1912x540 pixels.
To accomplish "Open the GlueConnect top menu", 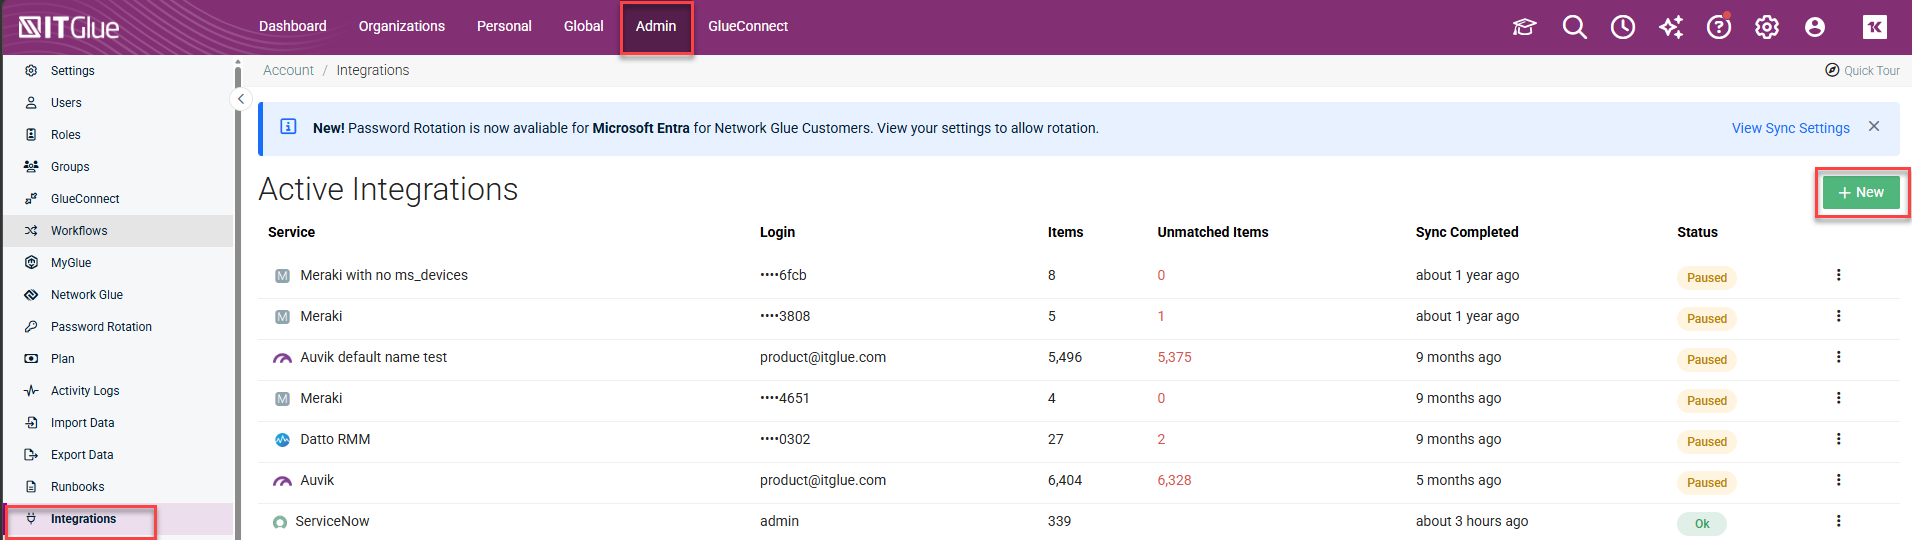I will pyautogui.click(x=747, y=26).
